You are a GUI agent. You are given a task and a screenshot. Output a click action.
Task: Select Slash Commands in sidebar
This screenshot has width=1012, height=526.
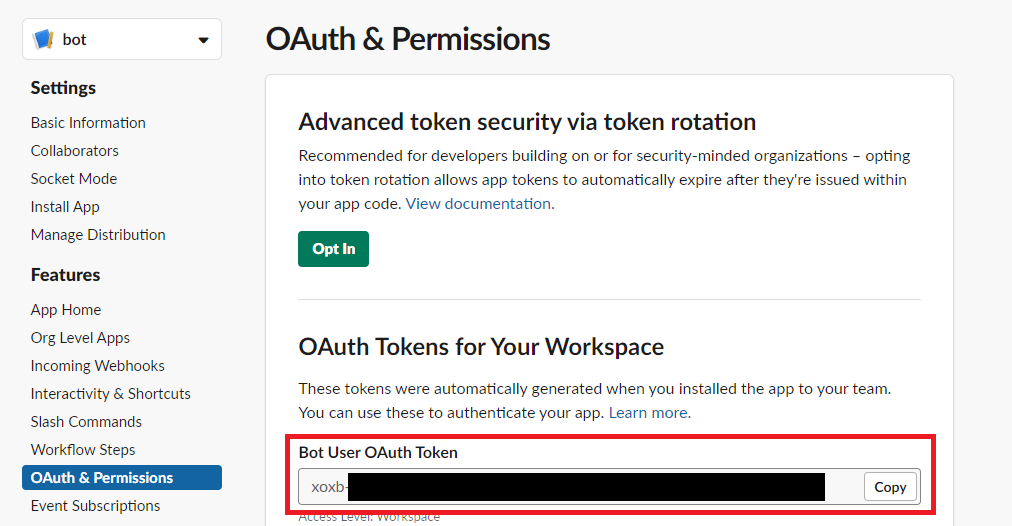86,422
